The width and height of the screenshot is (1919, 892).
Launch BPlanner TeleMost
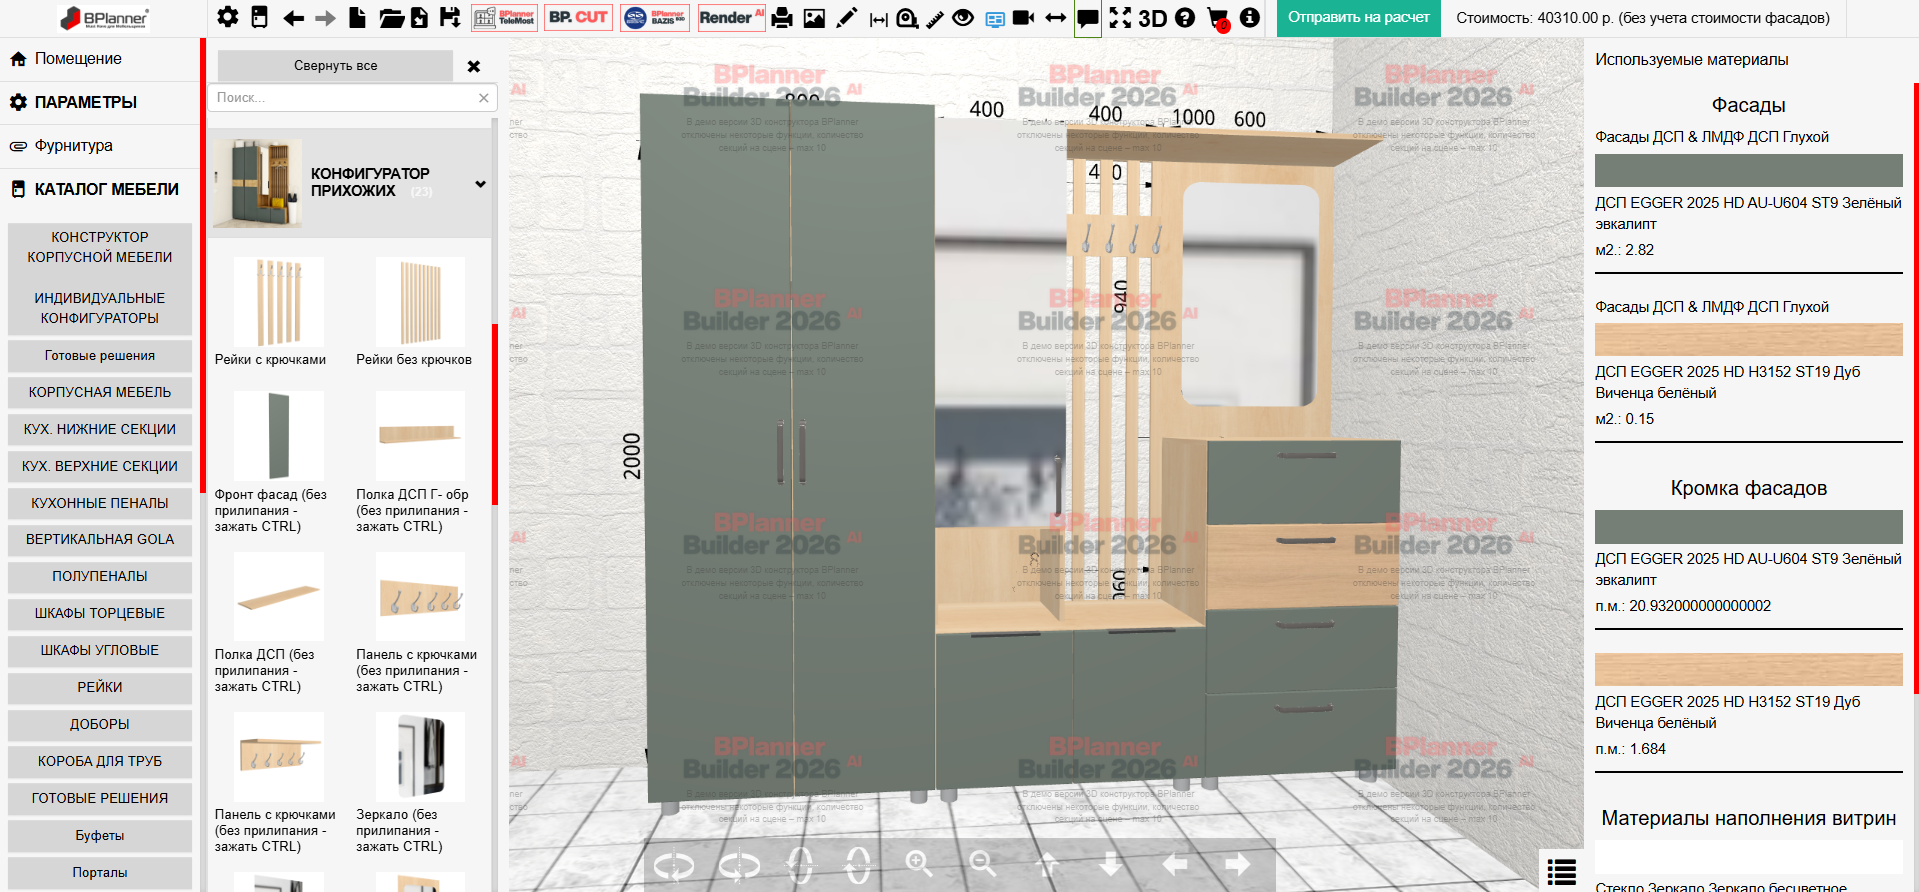(505, 17)
